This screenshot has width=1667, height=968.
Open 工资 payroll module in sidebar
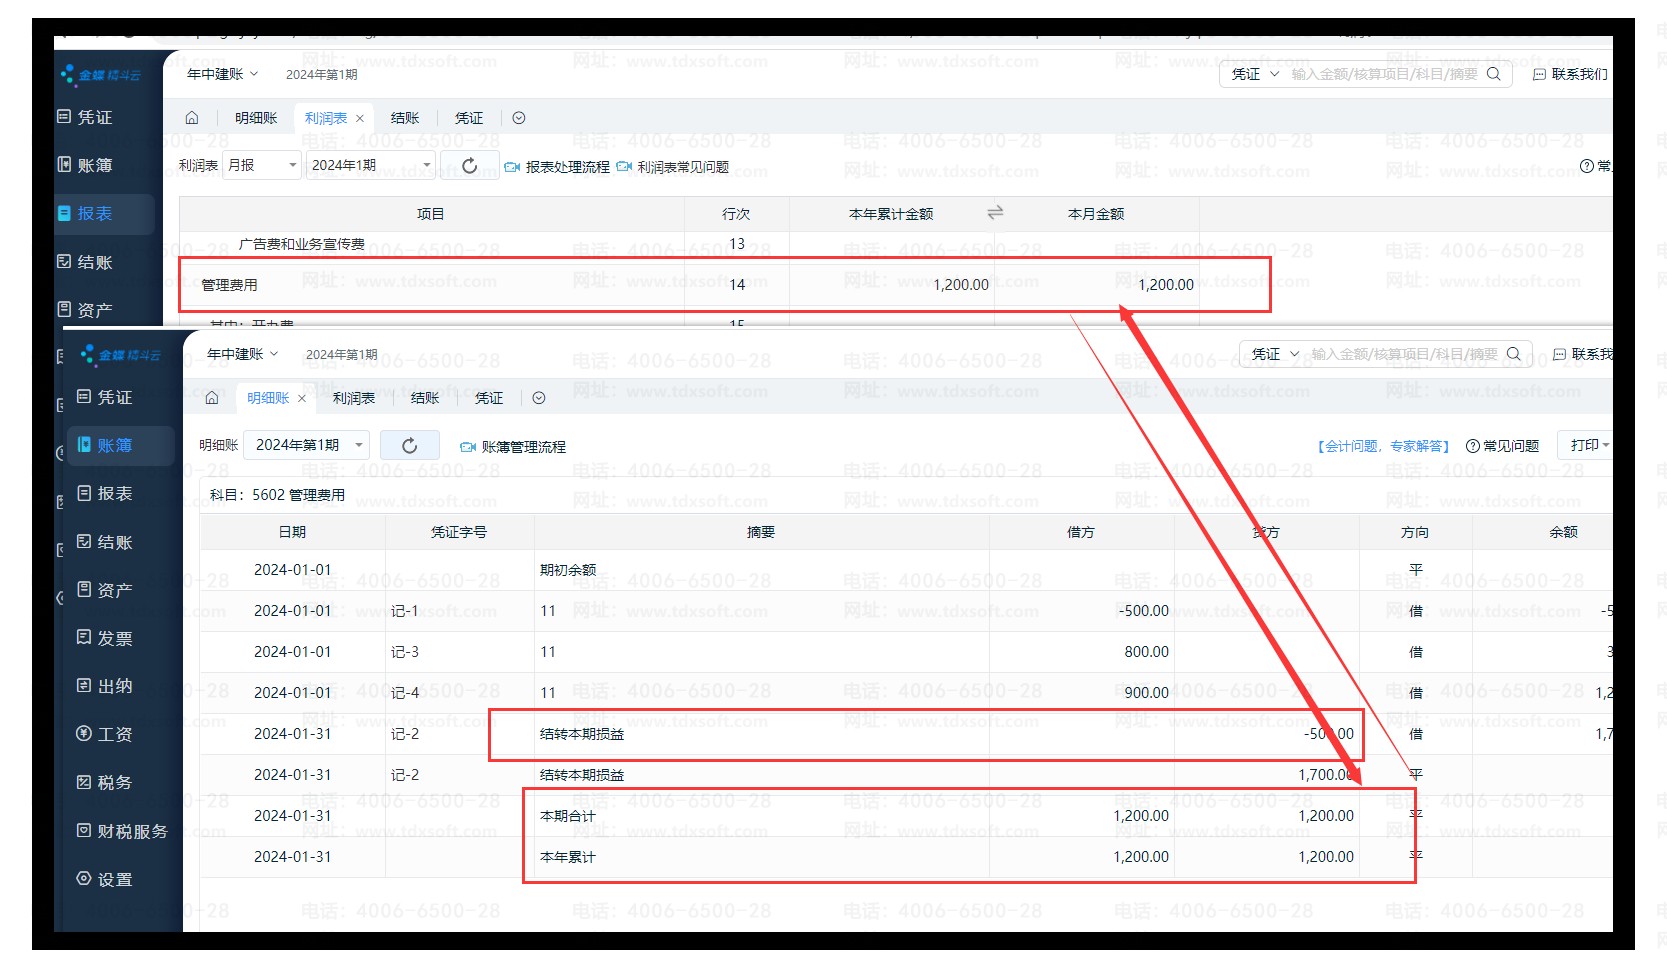tap(114, 734)
